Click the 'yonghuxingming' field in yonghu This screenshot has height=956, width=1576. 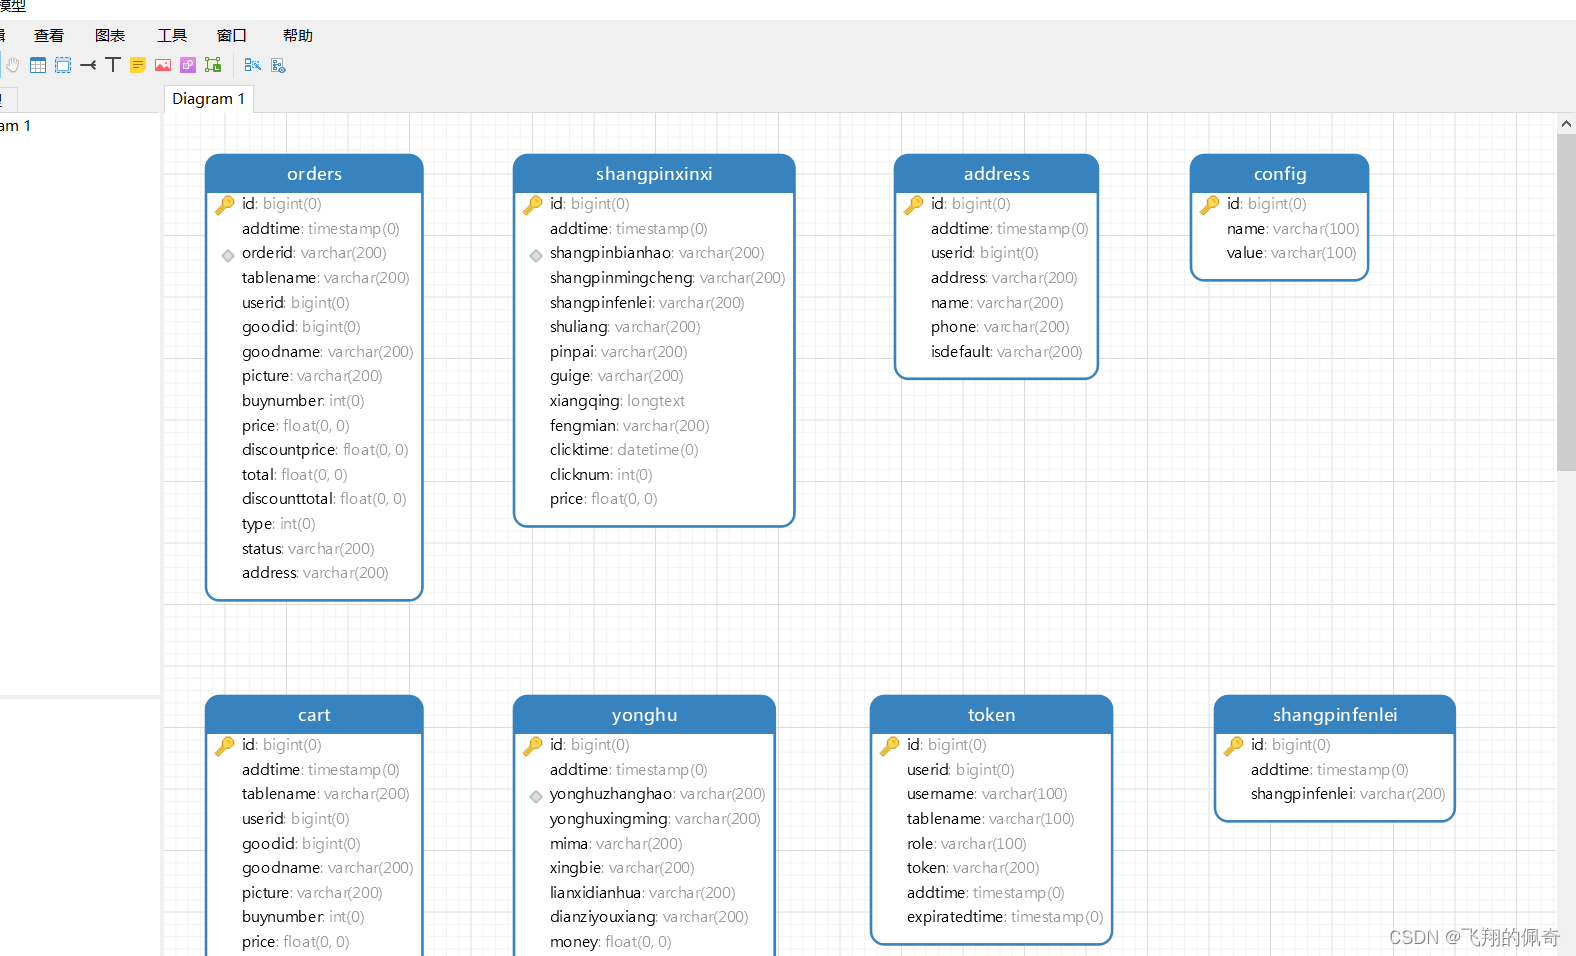pyautogui.click(x=655, y=819)
